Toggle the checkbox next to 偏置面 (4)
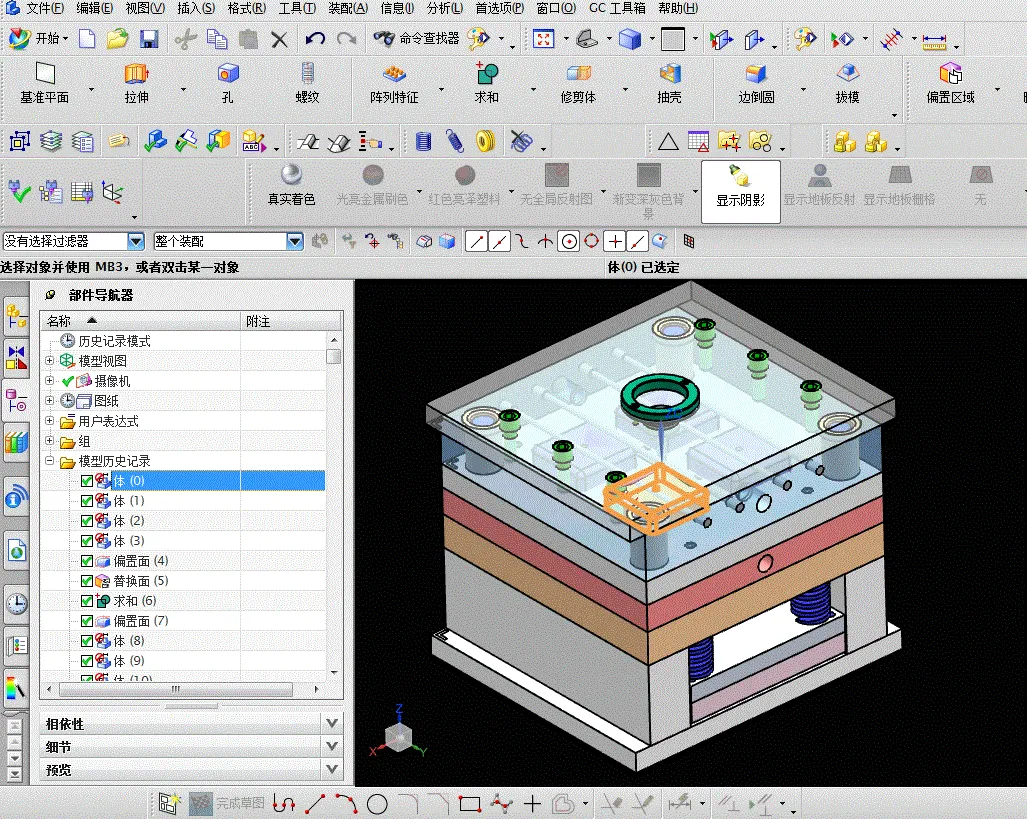 pos(86,561)
